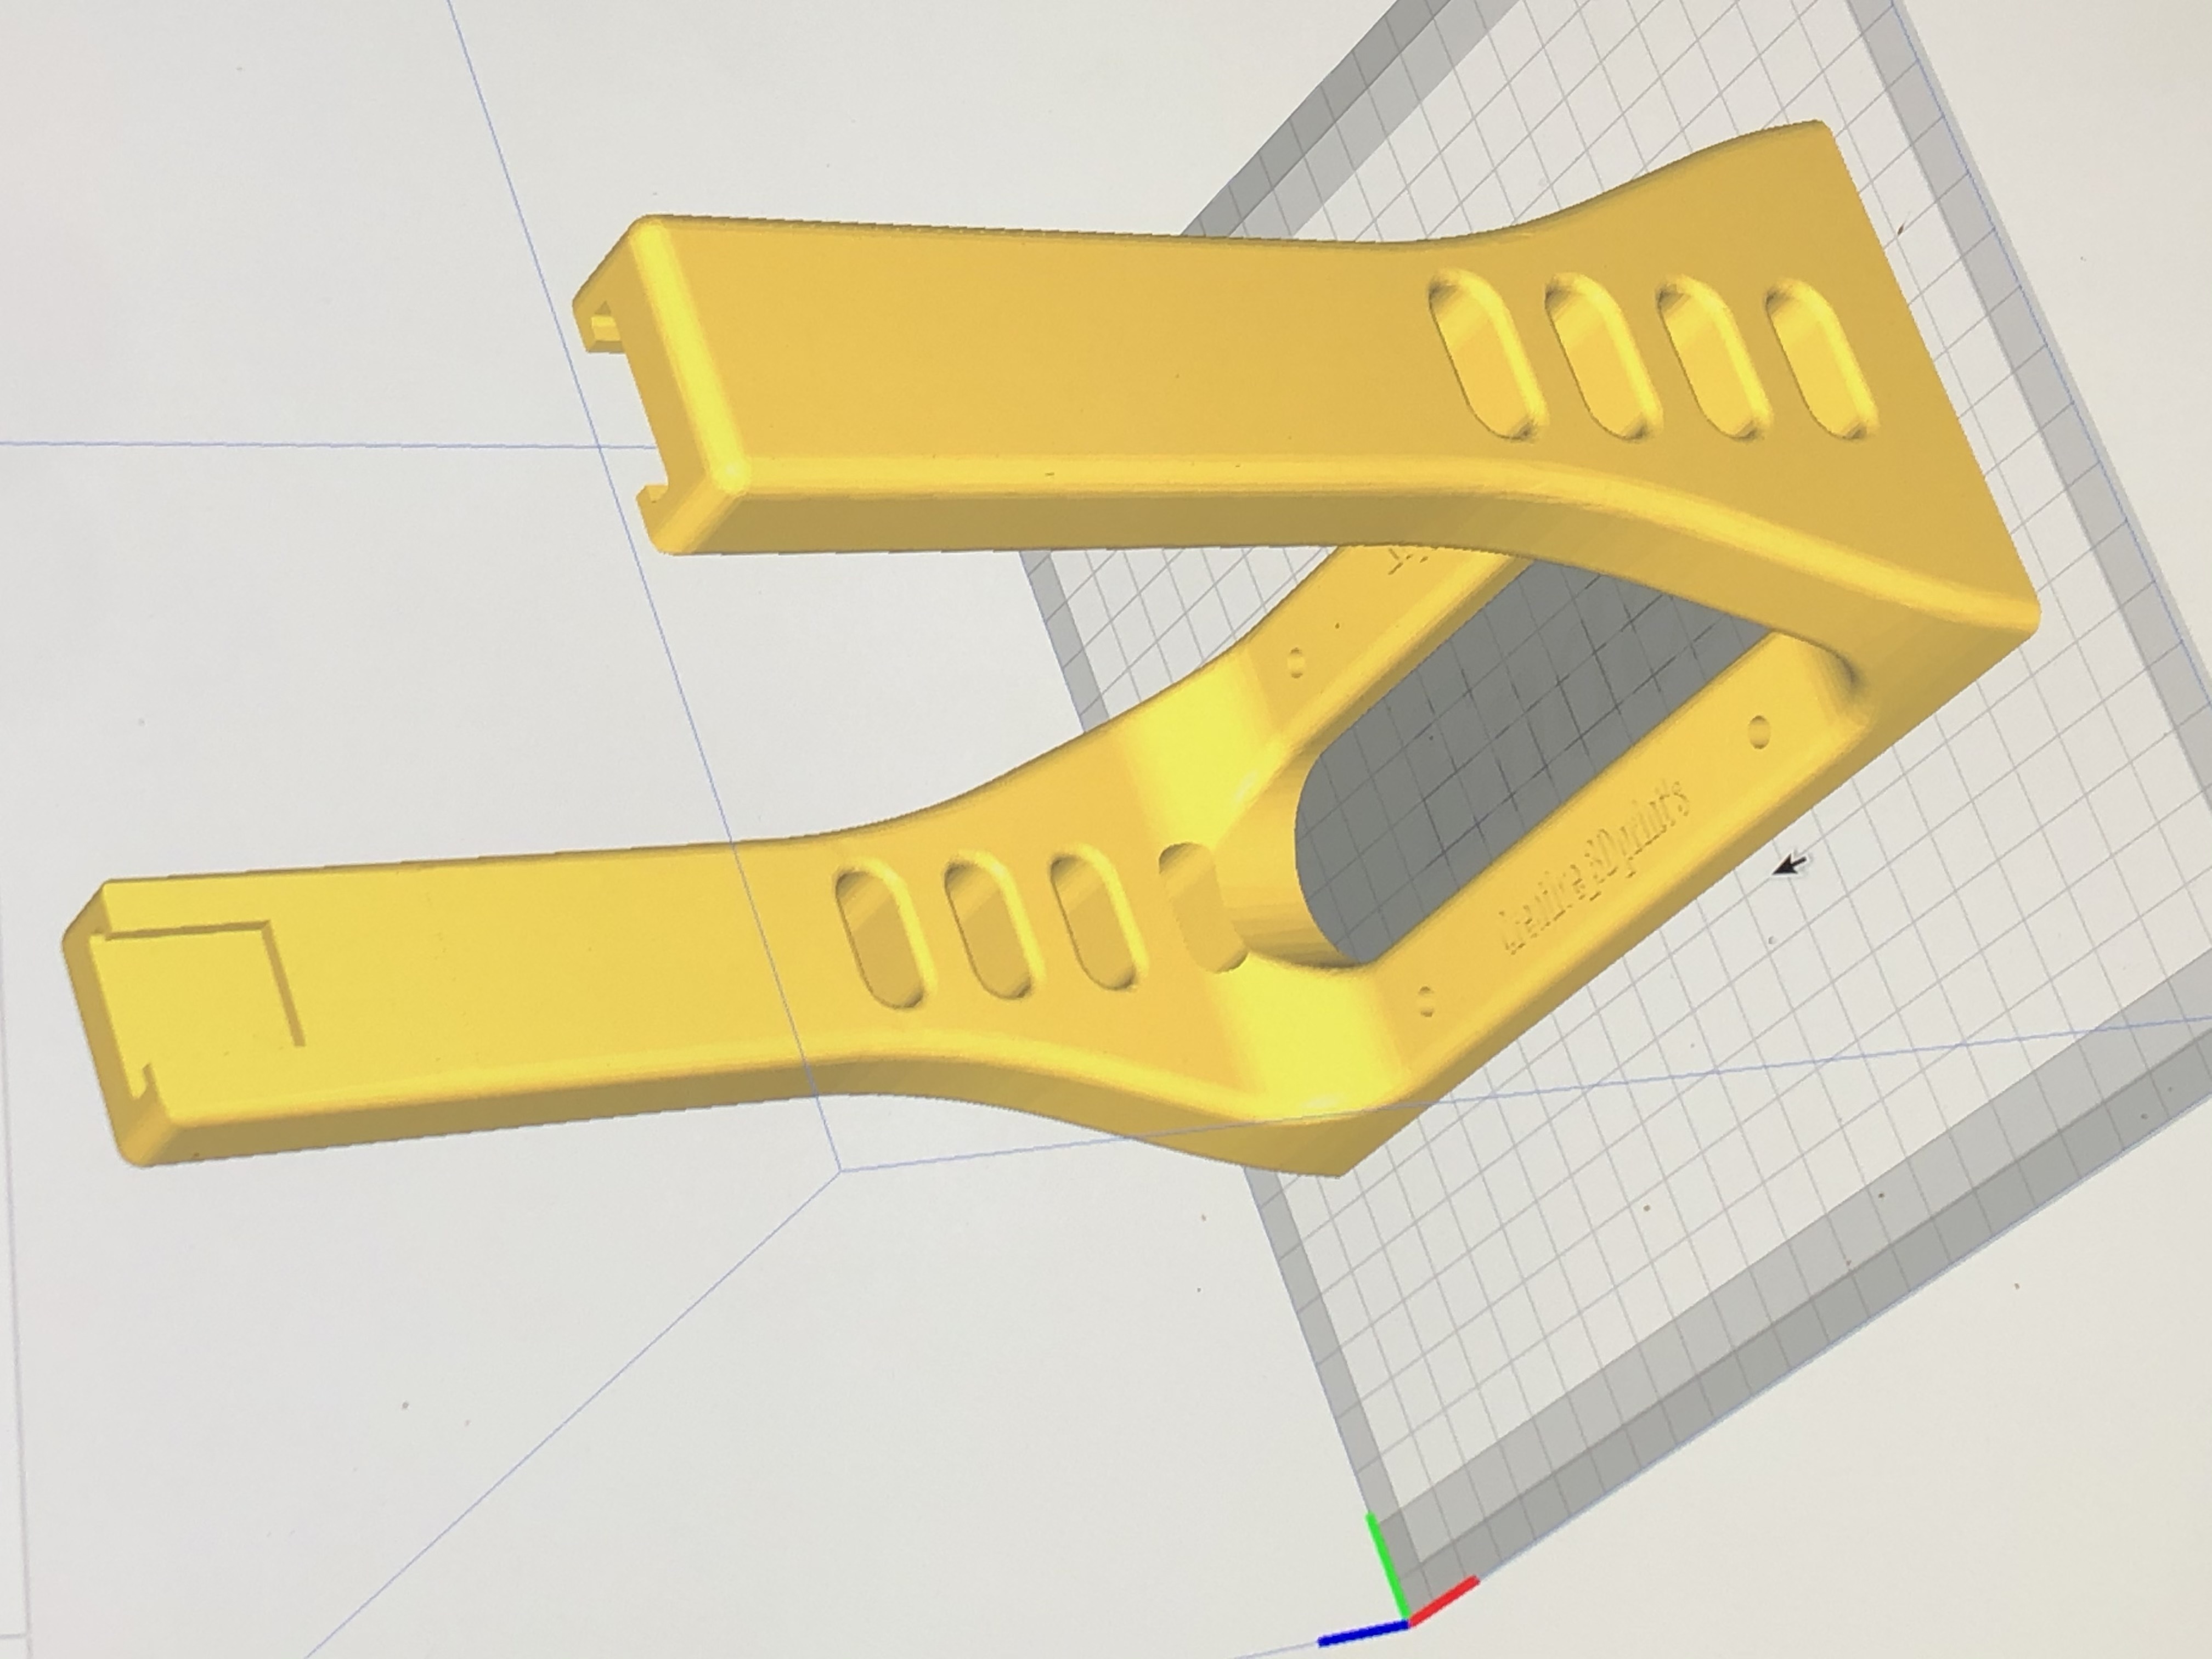Viewport: 2212px width, 1659px height.
Task: Click screw hole right of engraved text
Action: pos(1760,732)
